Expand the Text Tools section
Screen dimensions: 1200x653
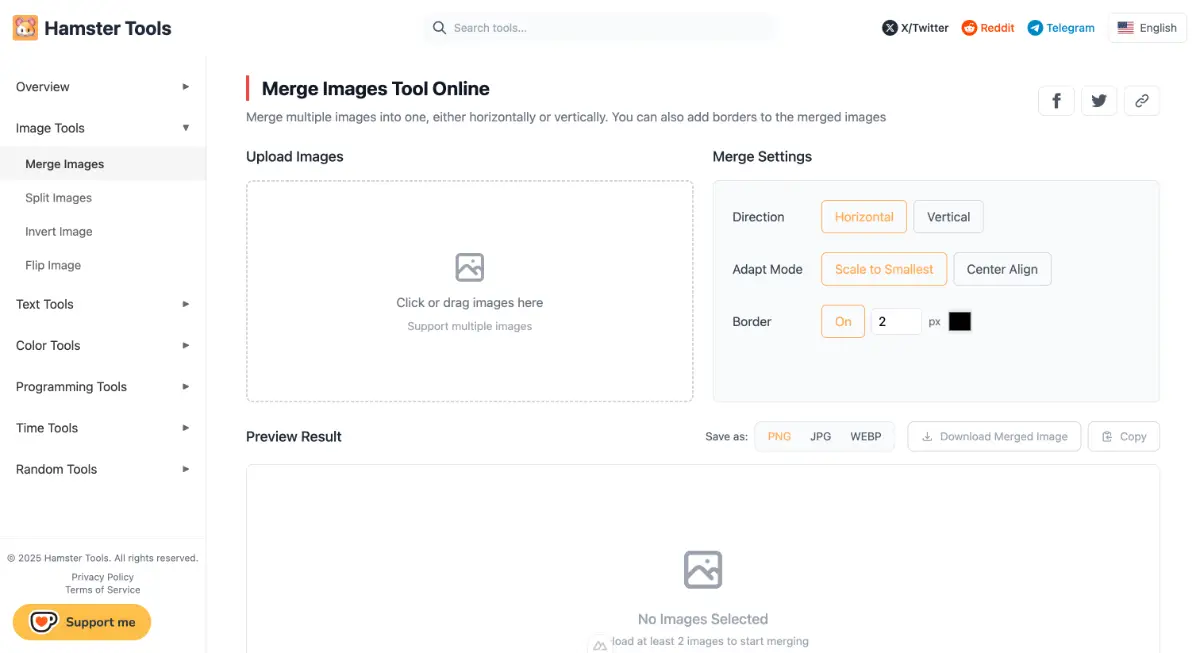pos(102,304)
